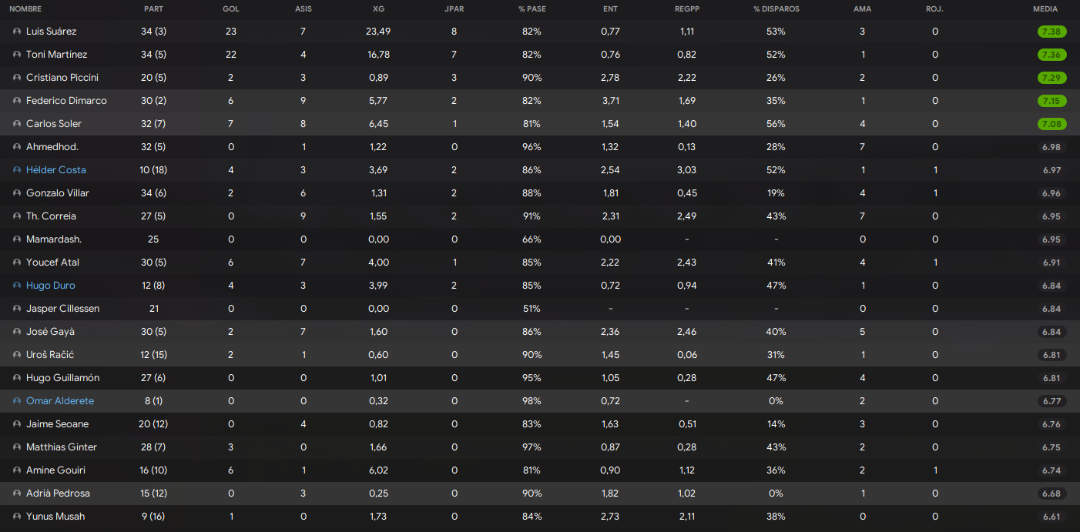Select Luis Suárez's green 7.38 rating badge

tap(1051, 32)
